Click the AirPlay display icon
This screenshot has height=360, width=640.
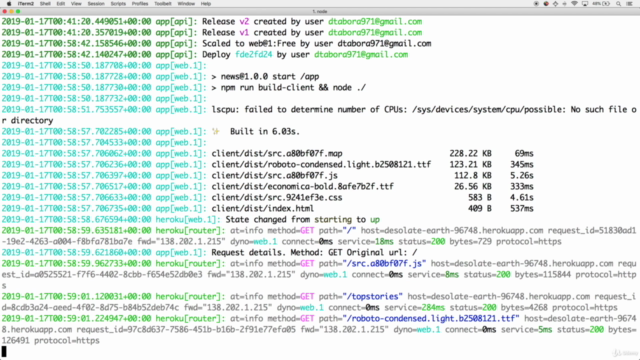(584, 4)
